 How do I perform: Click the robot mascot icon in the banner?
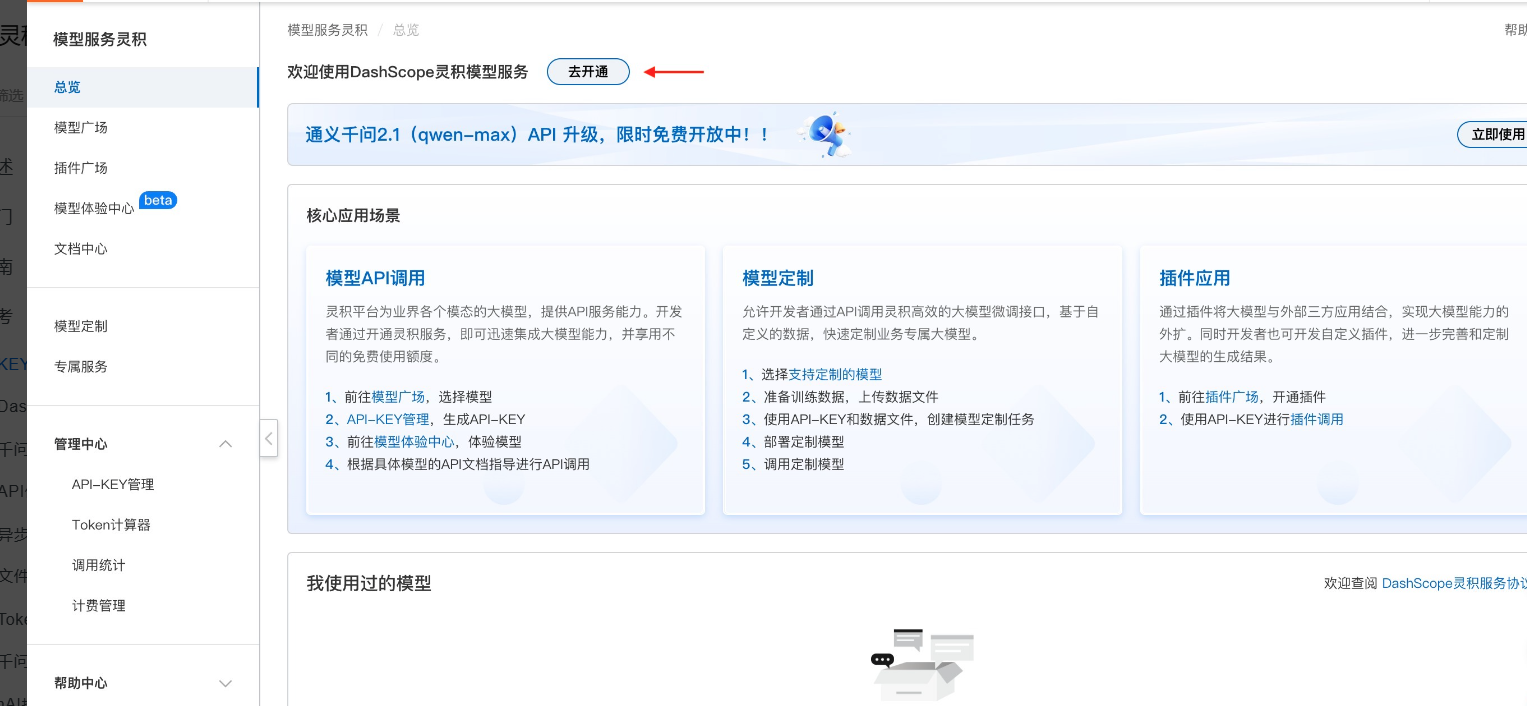(x=824, y=134)
